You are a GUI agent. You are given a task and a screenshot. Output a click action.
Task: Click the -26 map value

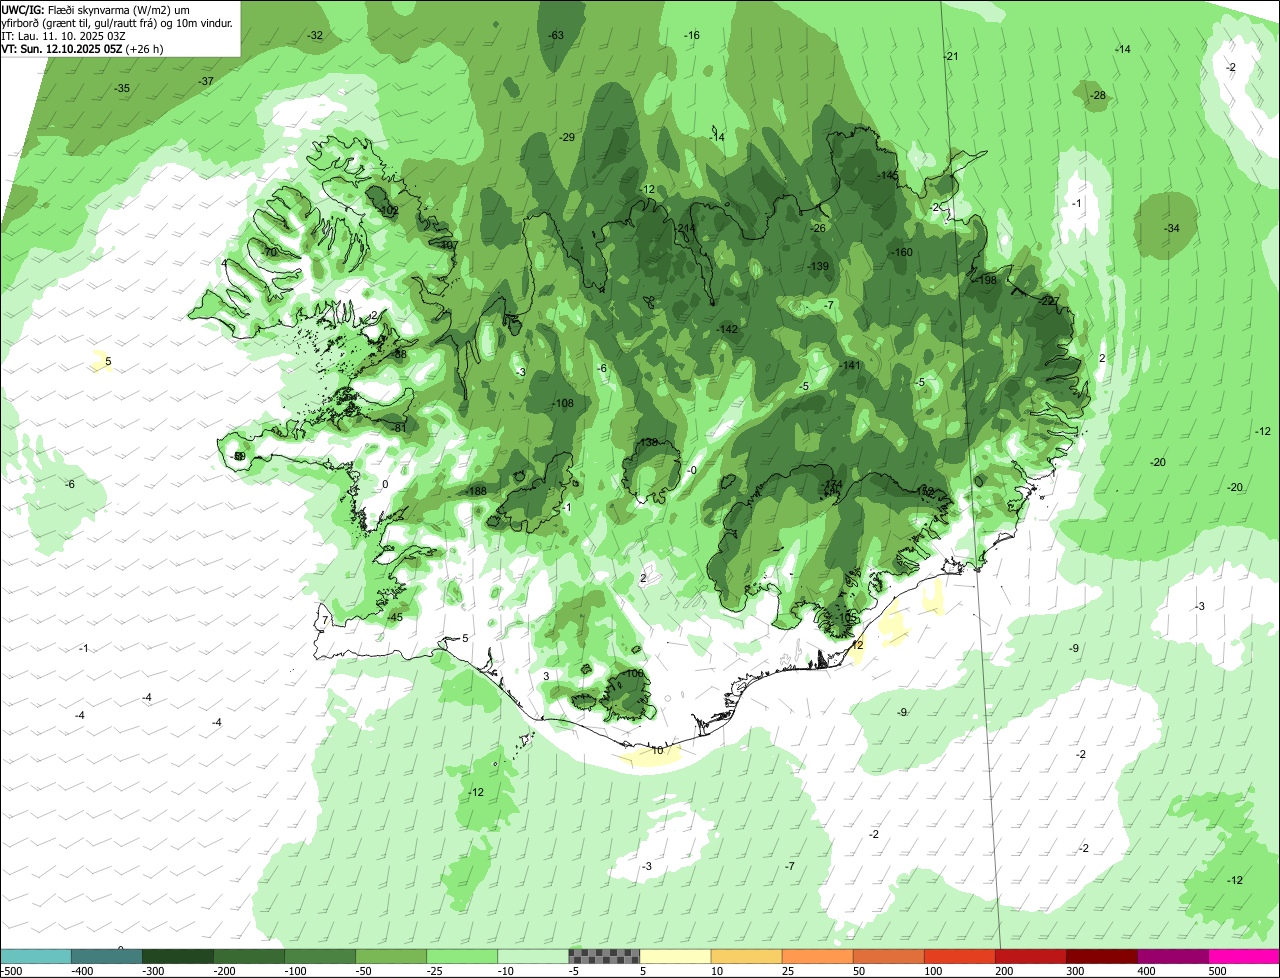pyautogui.click(x=818, y=228)
